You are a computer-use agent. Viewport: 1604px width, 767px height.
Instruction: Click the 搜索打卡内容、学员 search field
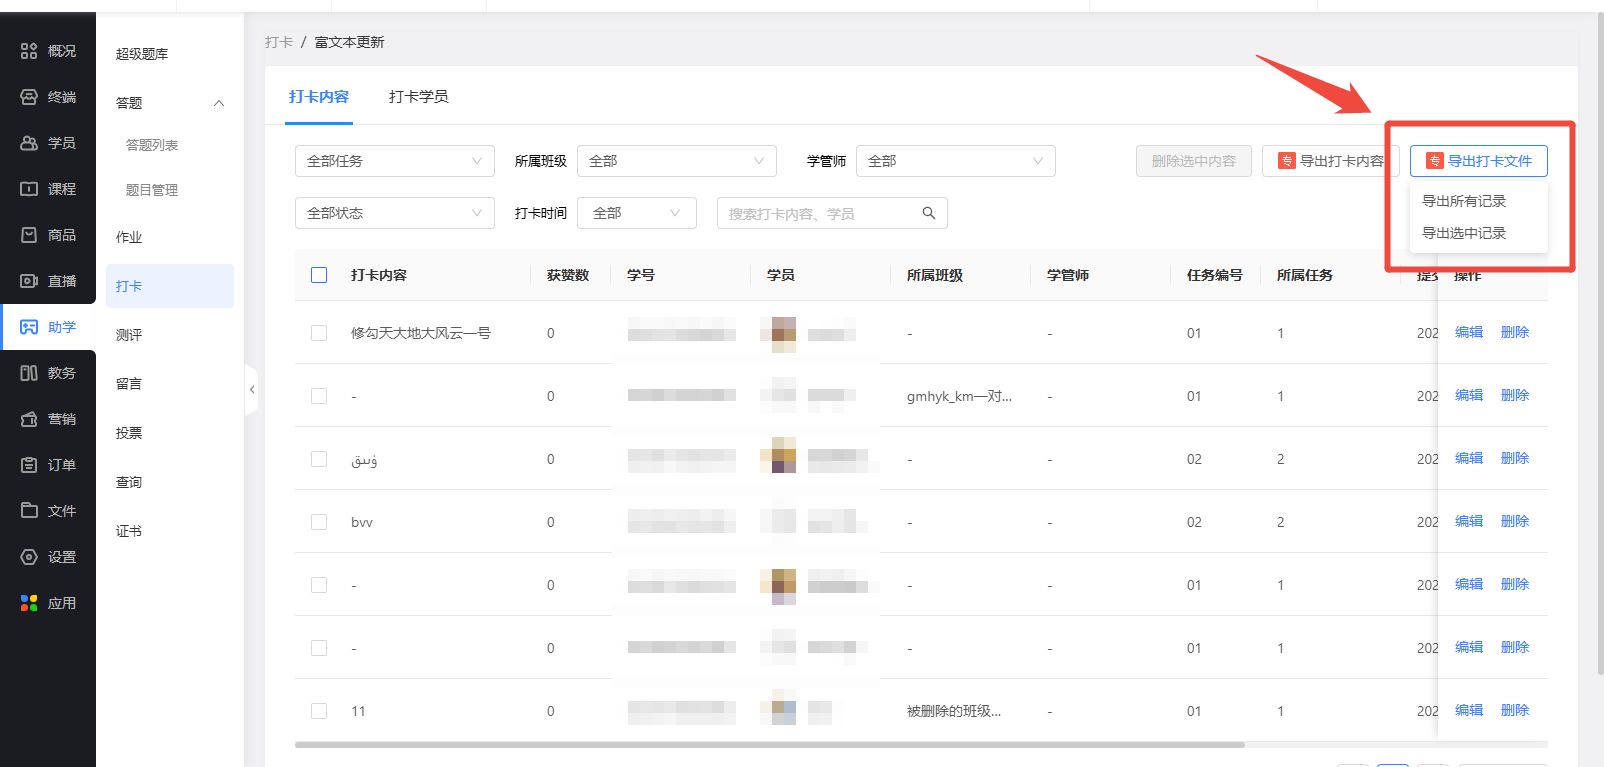(x=818, y=214)
